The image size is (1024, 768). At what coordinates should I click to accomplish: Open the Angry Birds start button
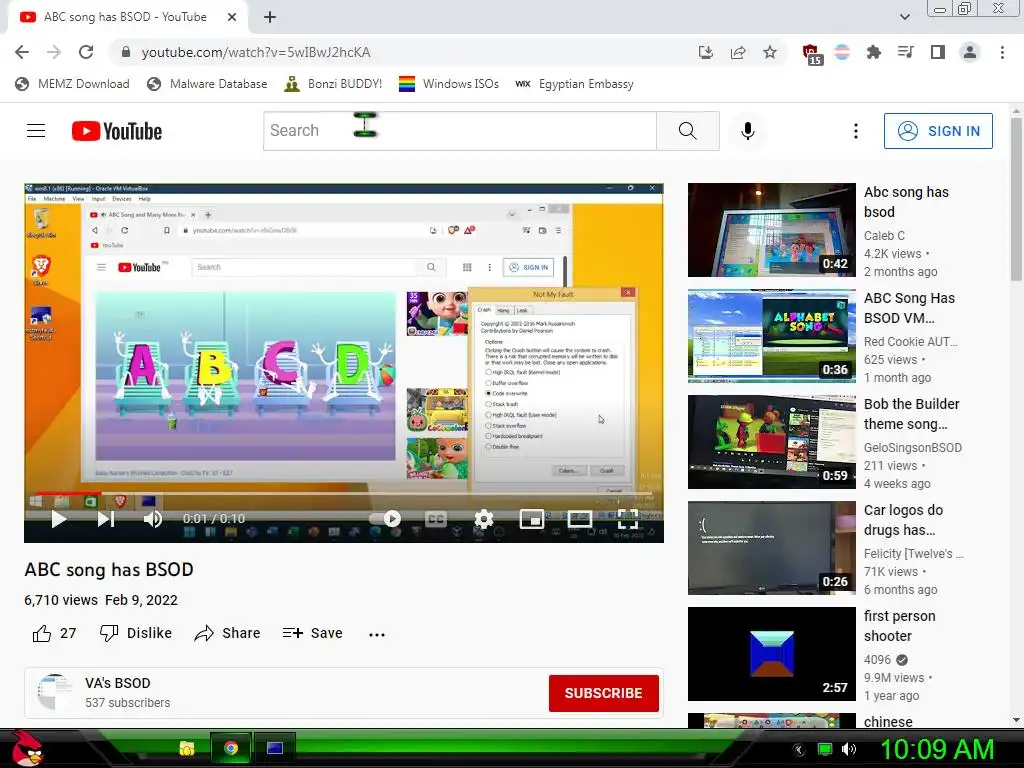tap(27, 748)
